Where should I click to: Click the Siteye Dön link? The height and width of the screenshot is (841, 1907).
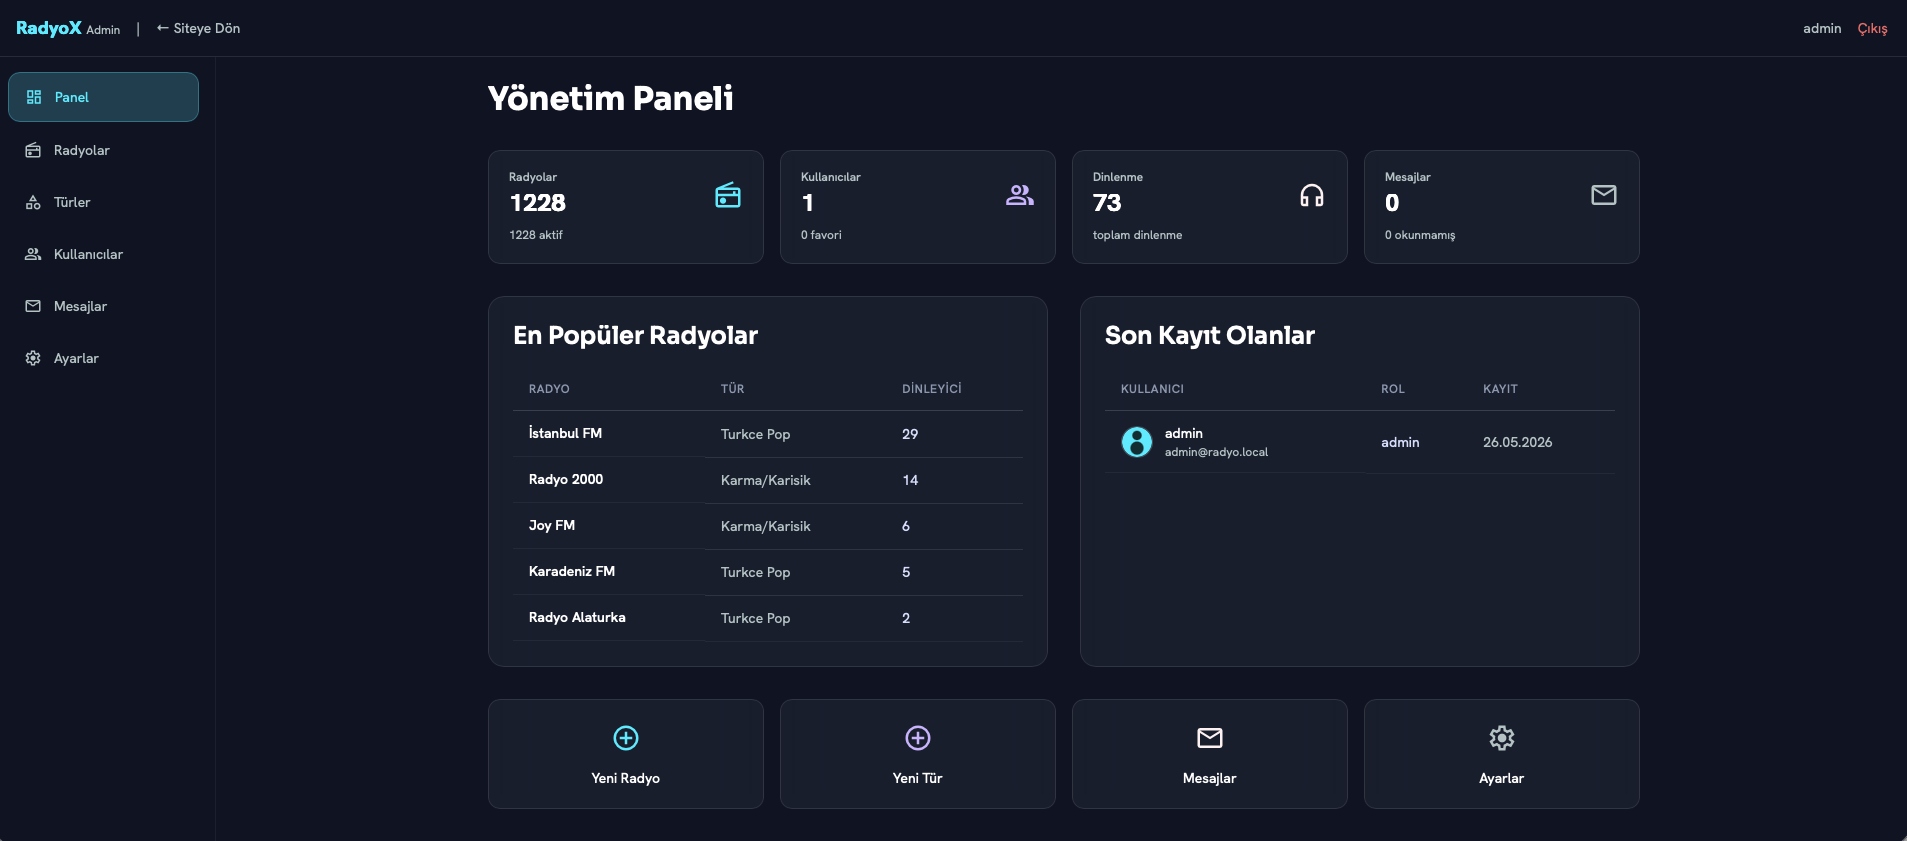tap(198, 28)
